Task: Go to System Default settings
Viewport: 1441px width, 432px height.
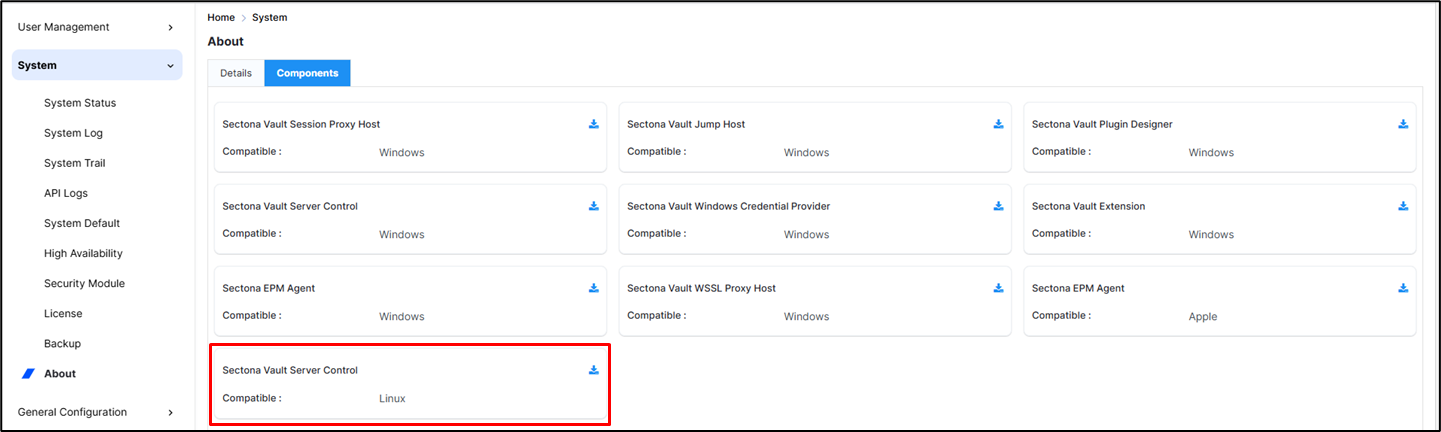Action: coord(82,223)
